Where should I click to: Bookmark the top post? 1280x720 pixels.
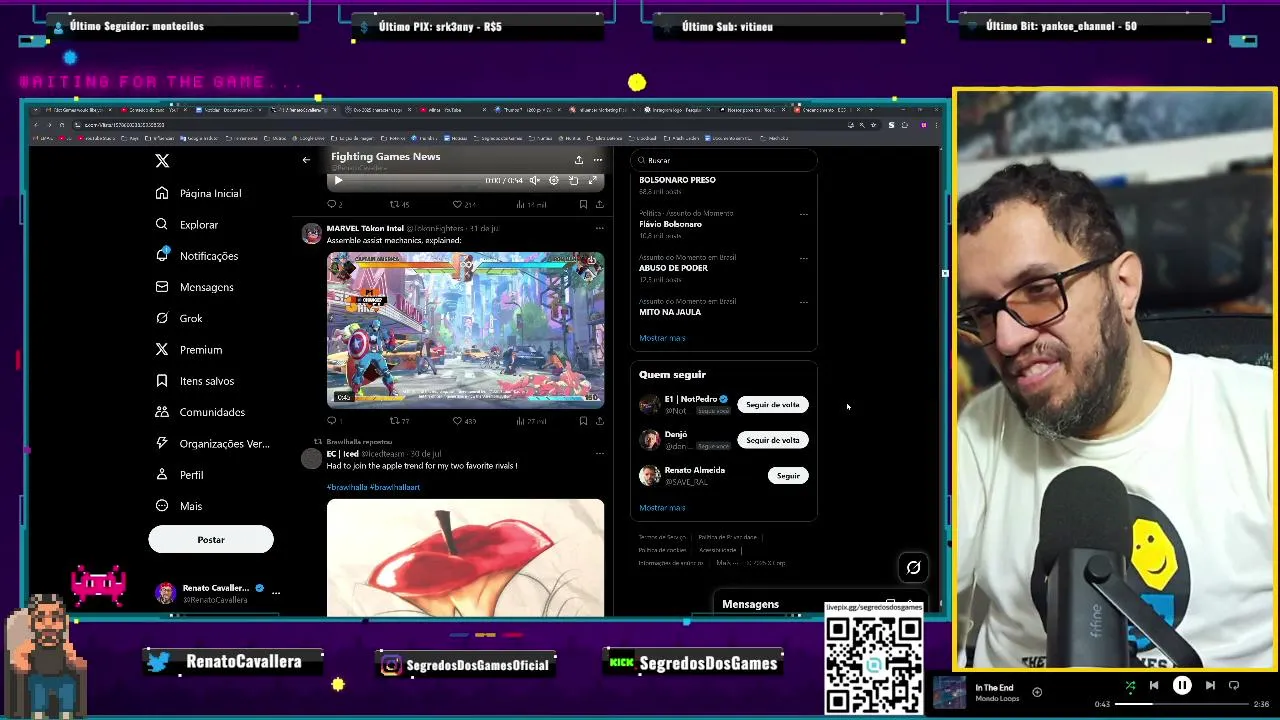coord(583,204)
